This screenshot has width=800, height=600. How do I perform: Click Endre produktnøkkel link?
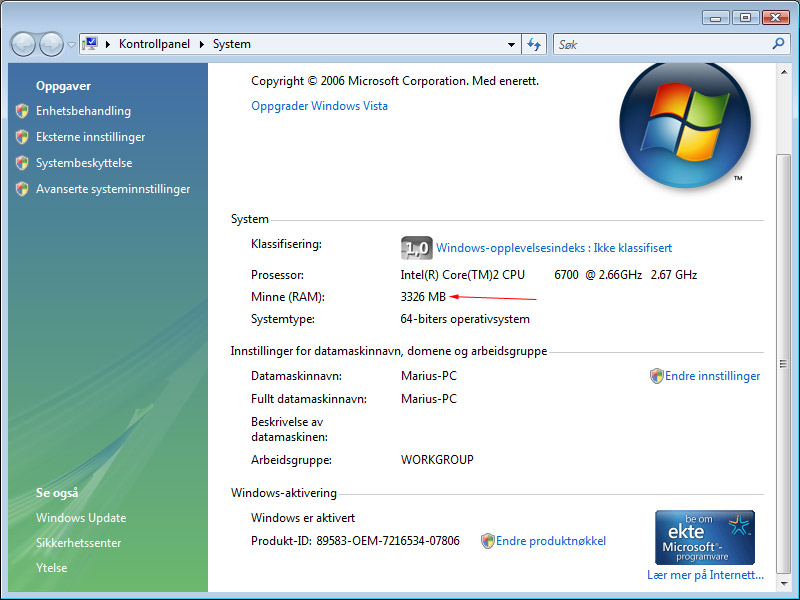click(x=551, y=541)
